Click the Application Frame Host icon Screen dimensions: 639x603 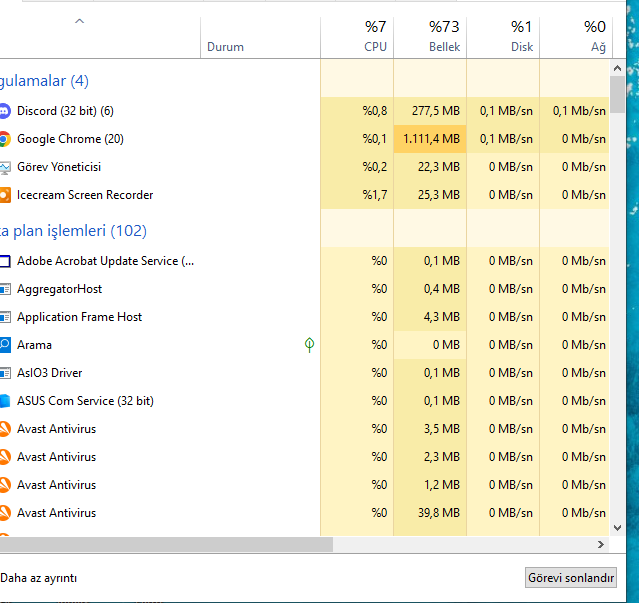[x=5, y=317]
